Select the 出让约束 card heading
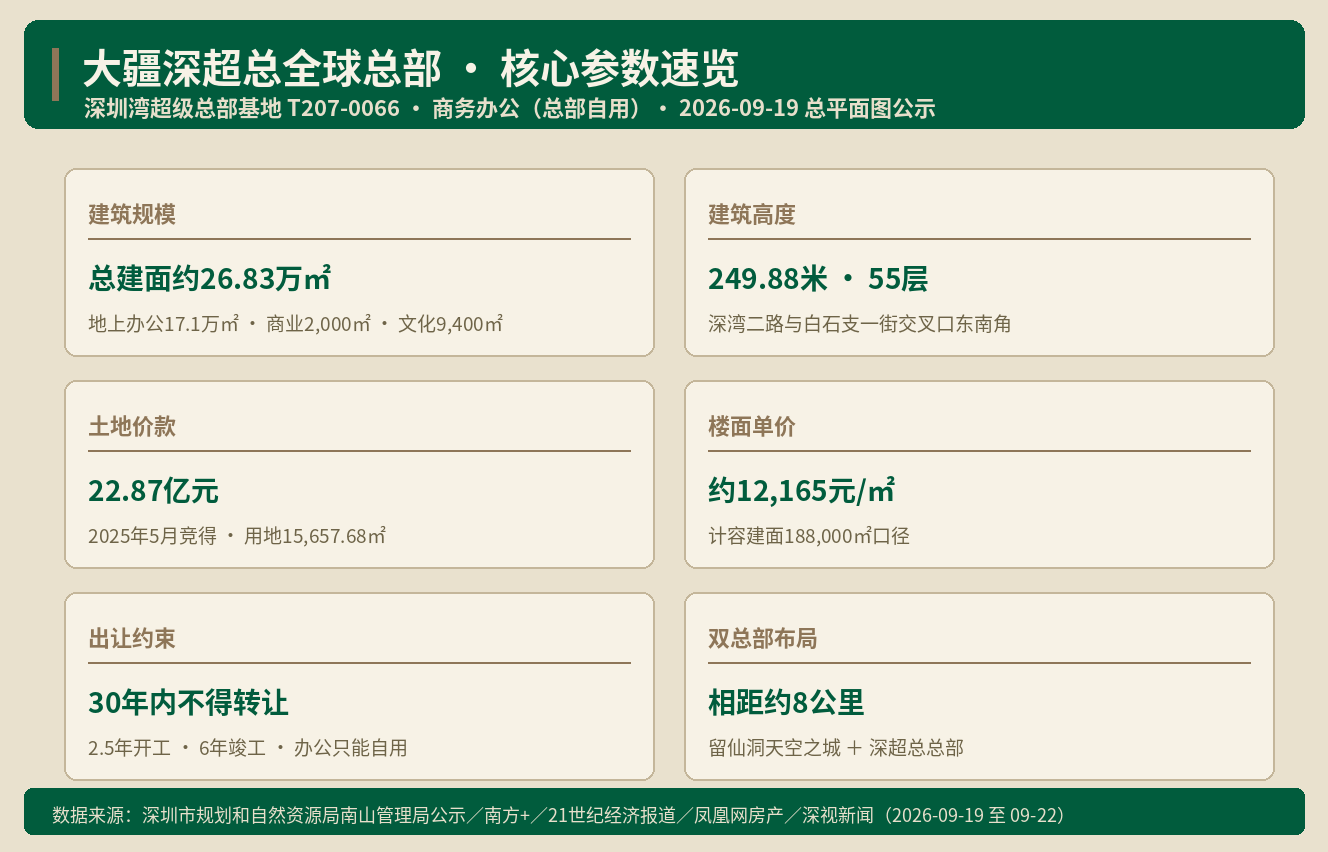Screen dimensions: 1328x852 132,639
